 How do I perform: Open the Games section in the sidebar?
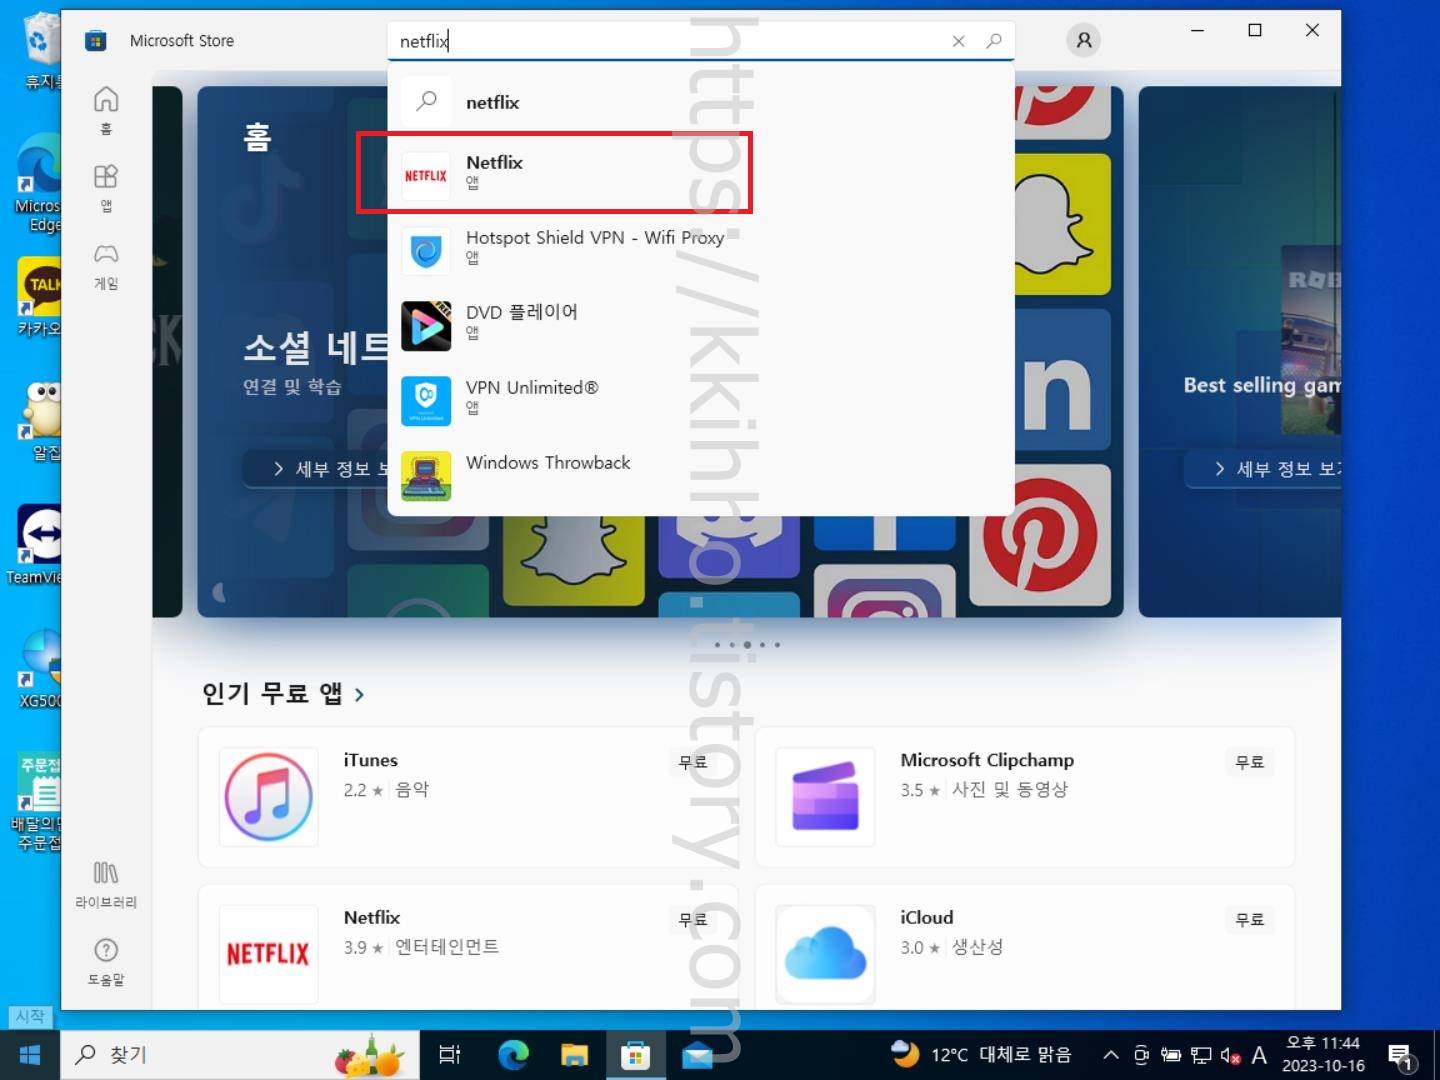point(106,266)
